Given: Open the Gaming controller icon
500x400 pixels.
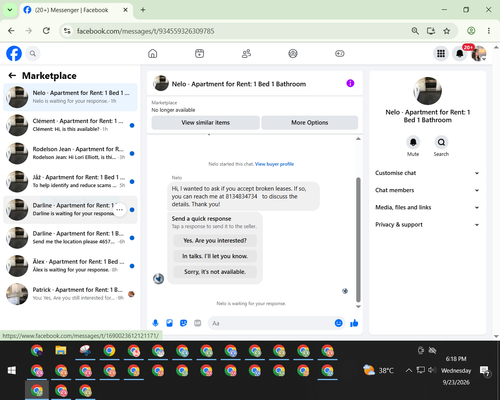Looking at the screenshot, I should click(340, 53).
